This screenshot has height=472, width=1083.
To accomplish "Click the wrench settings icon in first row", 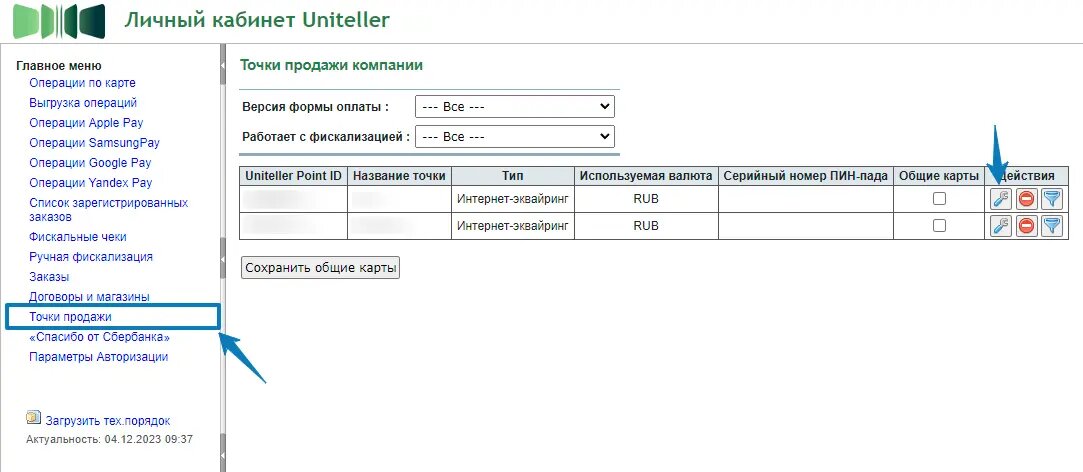I will (1001, 199).
